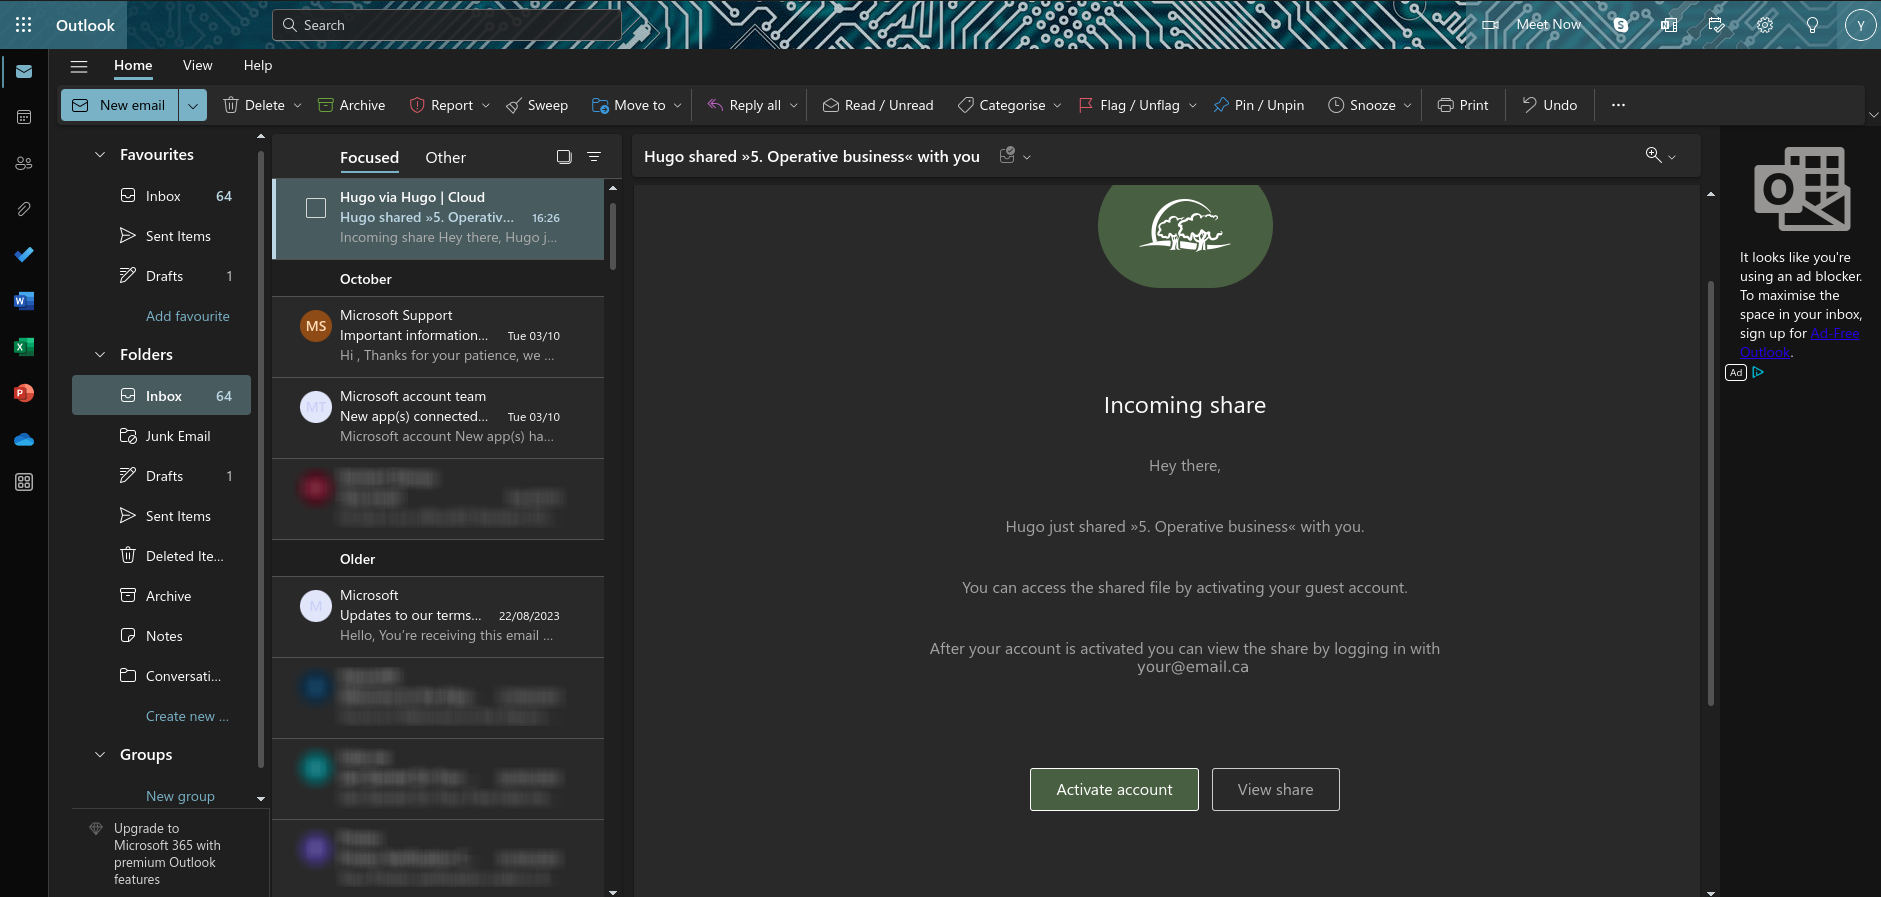Image resolution: width=1881 pixels, height=897 pixels.
Task: Open the New email dropdown arrow
Action: tap(193, 105)
